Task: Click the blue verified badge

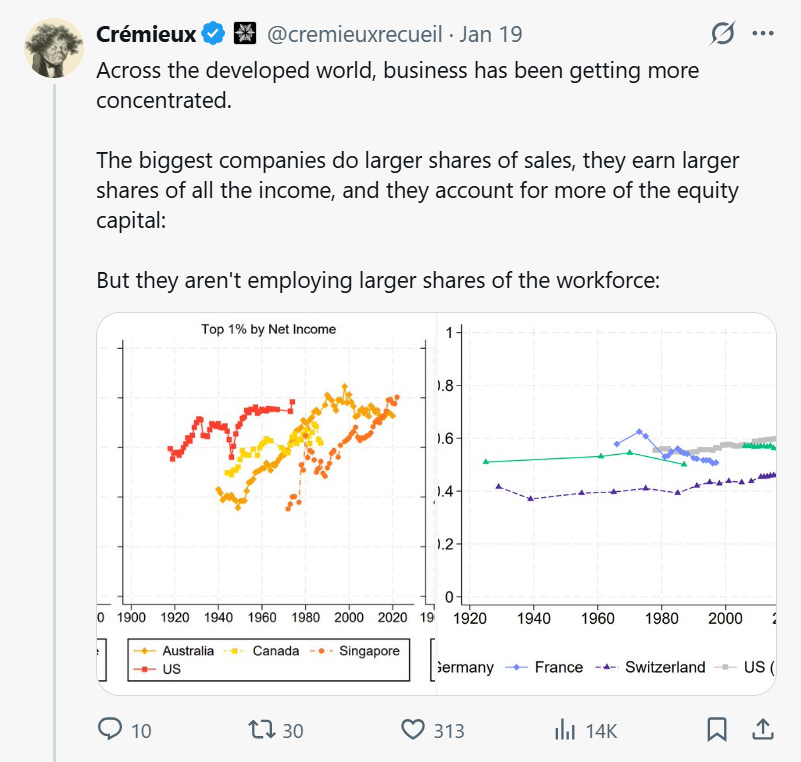Action: pyautogui.click(x=213, y=34)
